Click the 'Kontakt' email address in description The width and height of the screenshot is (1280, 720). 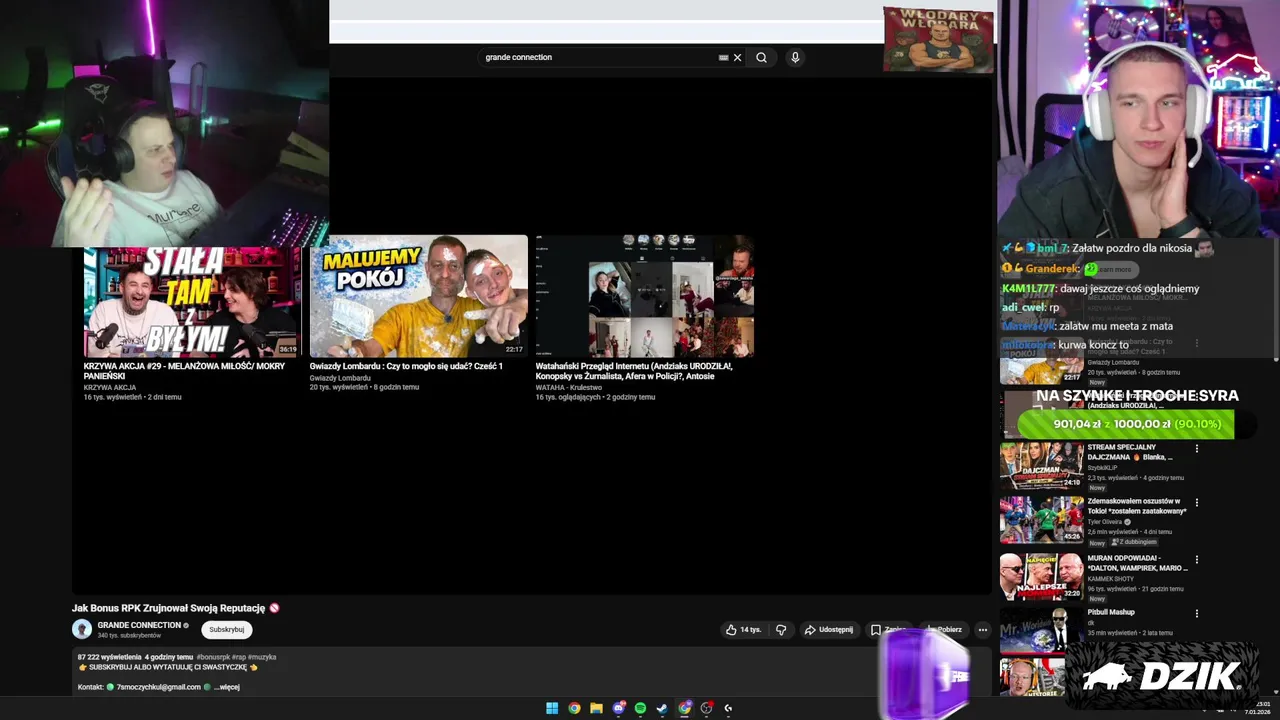click(x=159, y=687)
